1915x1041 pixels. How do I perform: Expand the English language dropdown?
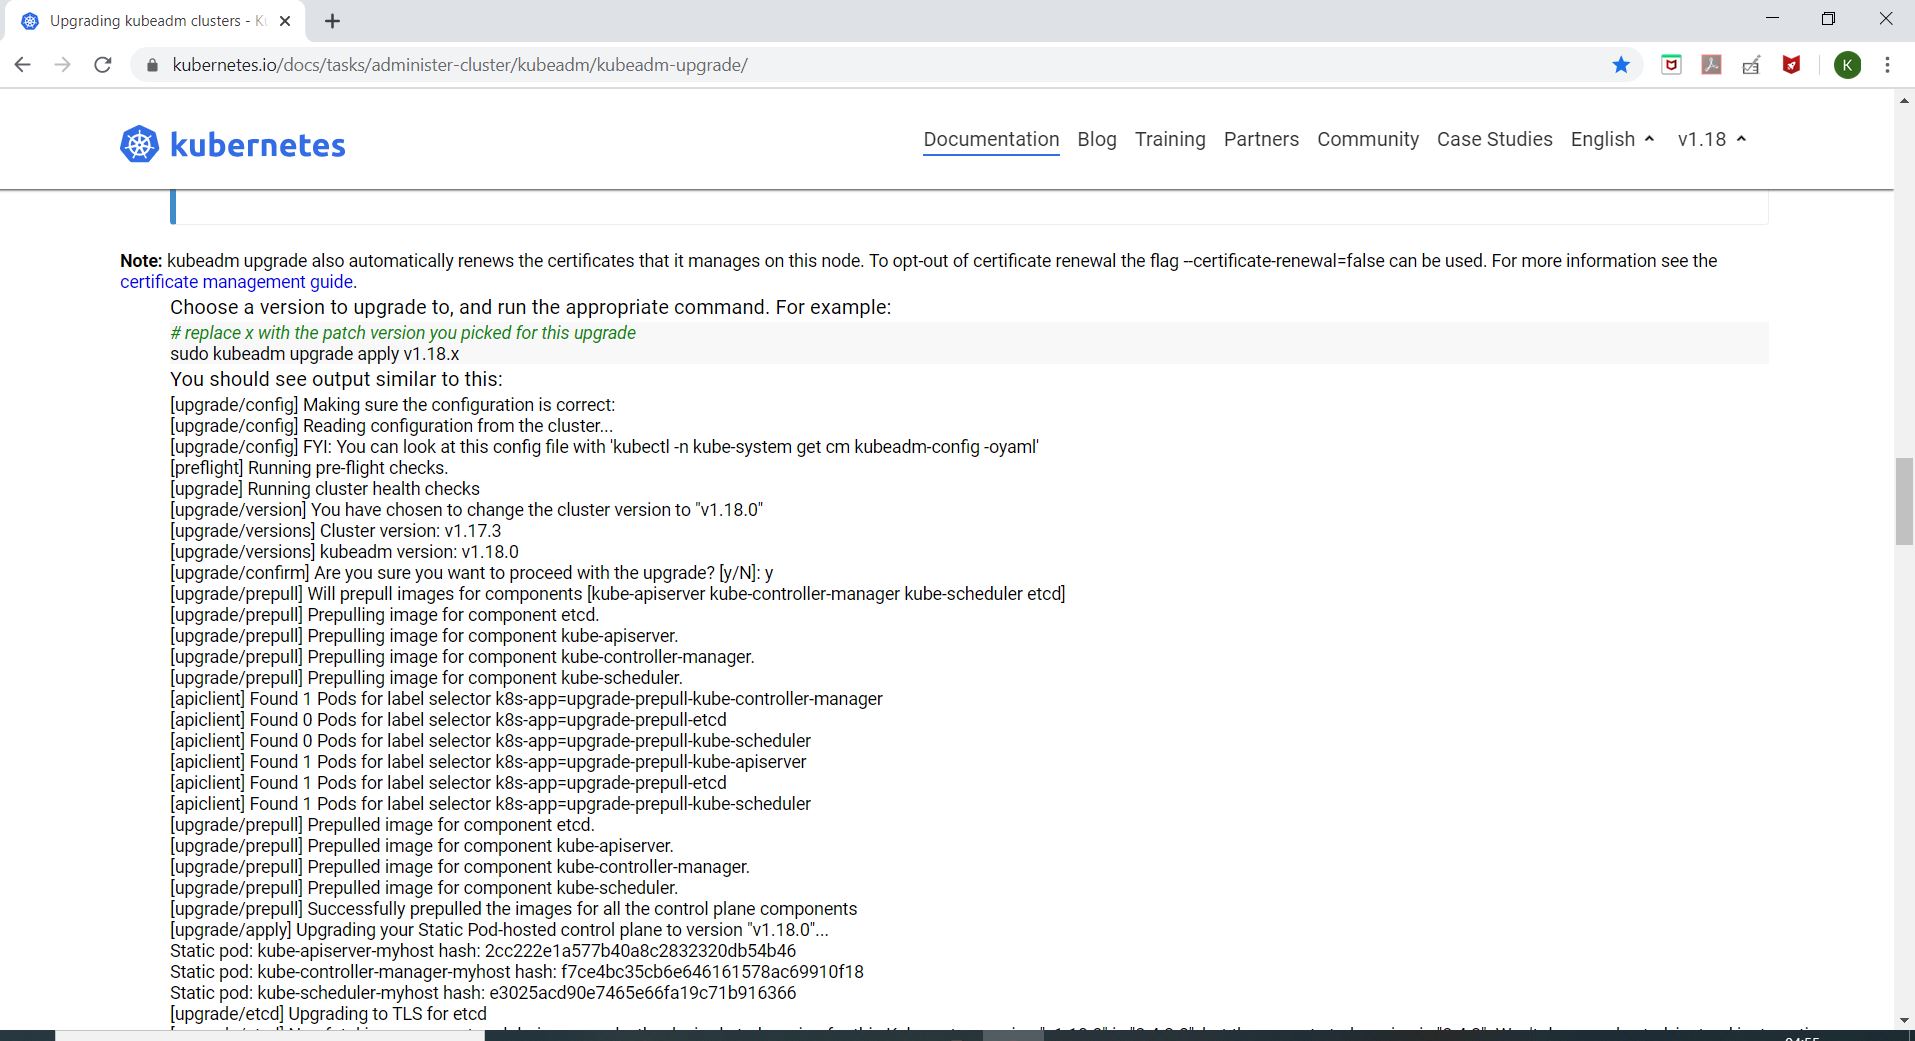pyautogui.click(x=1612, y=139)
